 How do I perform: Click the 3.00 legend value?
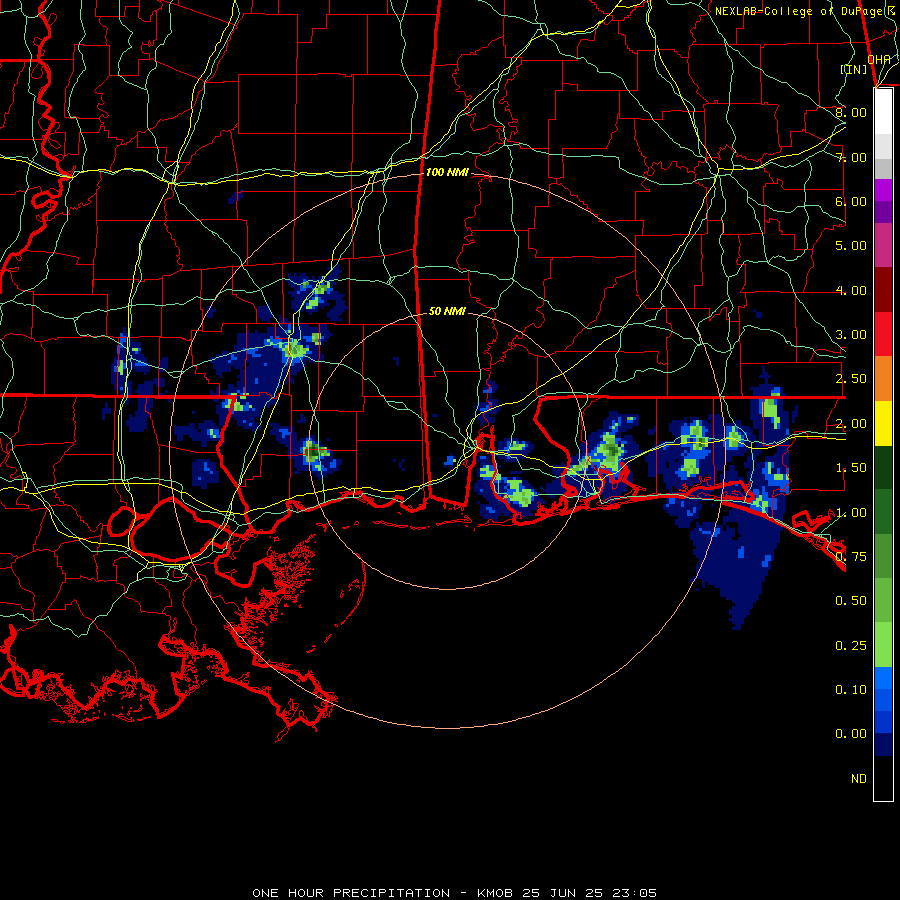pos(851,335)
